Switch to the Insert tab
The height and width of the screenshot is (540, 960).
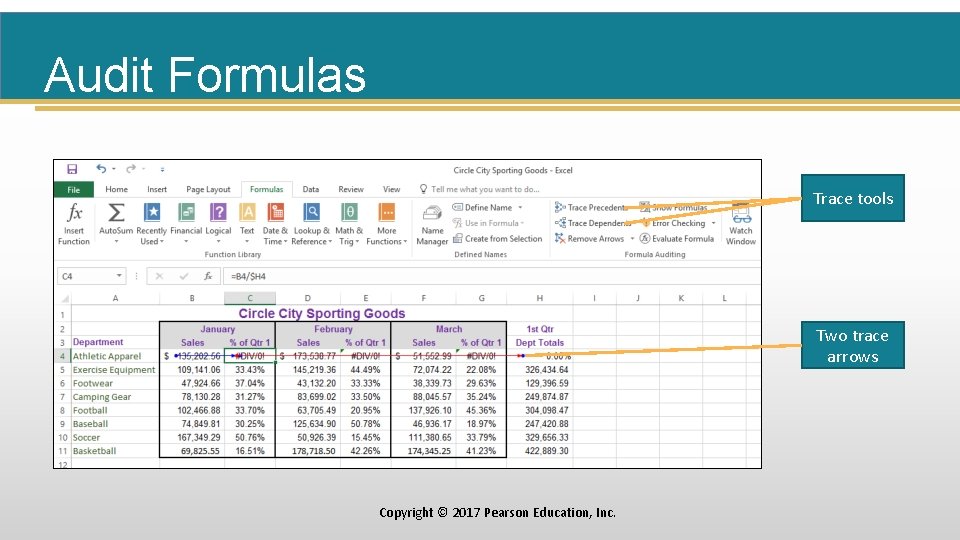pos(157,189)
